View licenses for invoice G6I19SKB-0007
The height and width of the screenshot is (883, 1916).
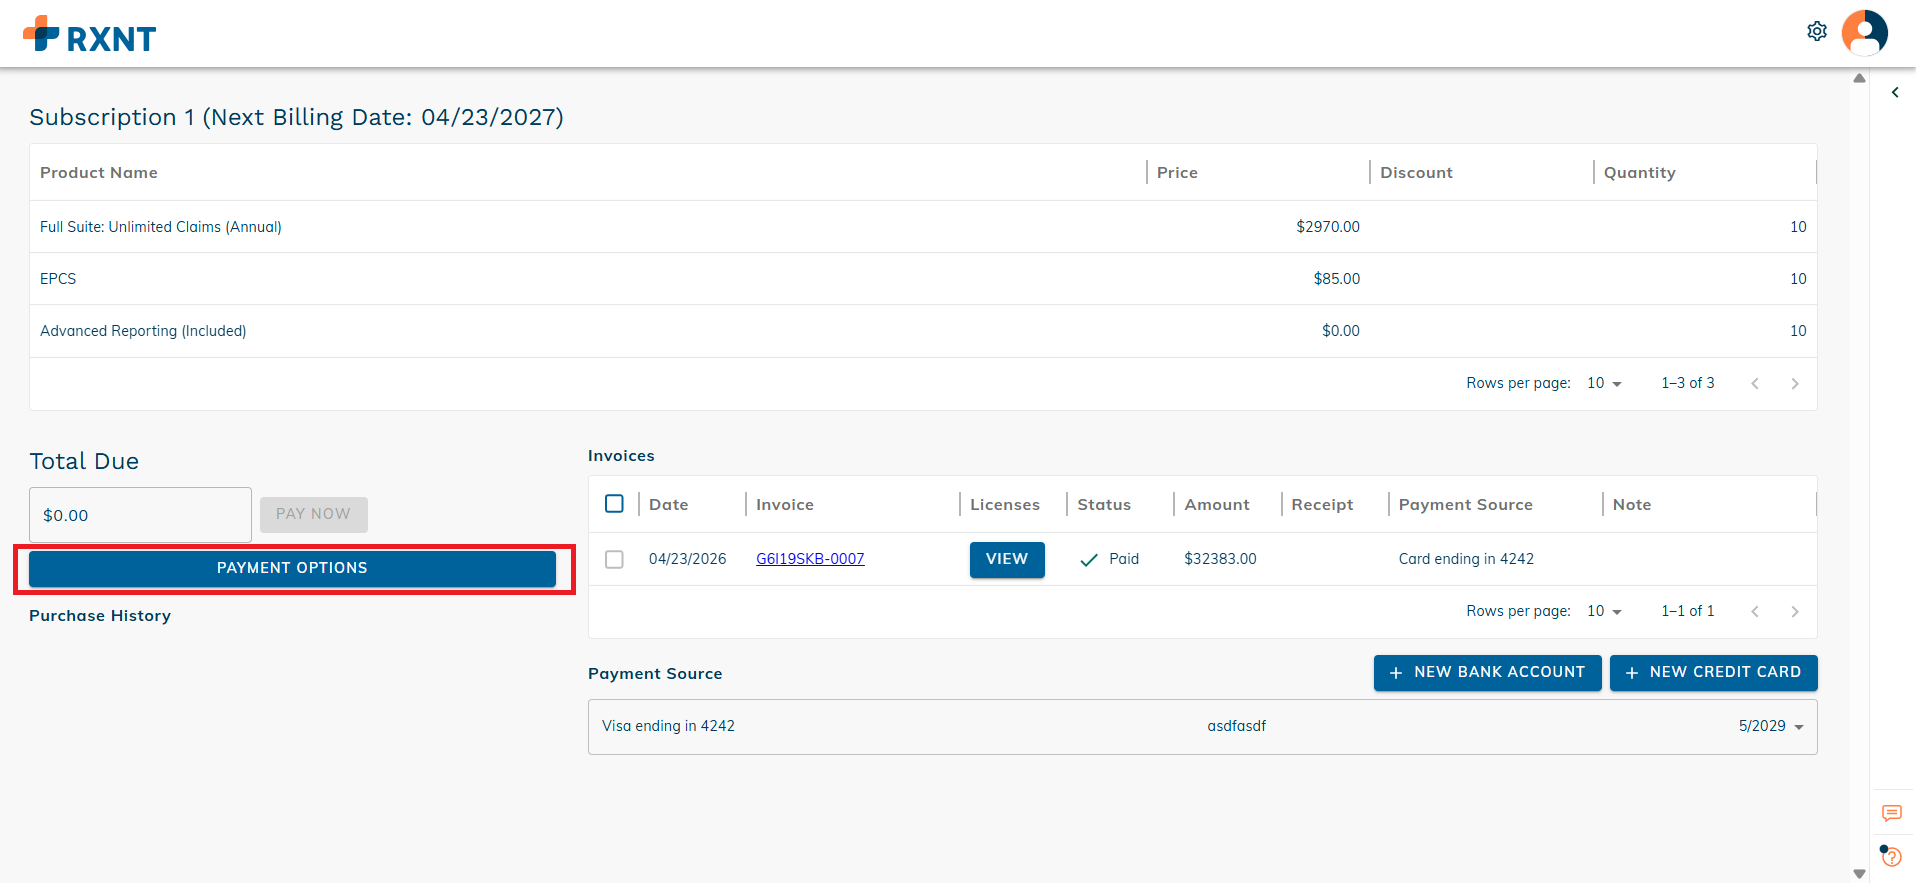point(1007,560)
